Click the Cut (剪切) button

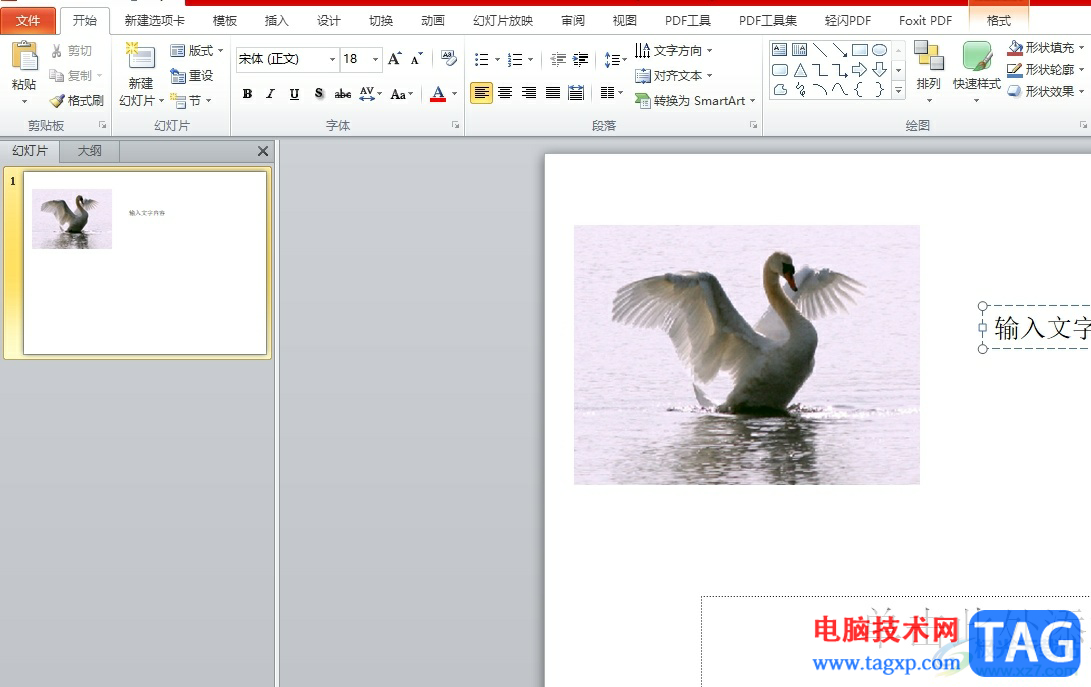point(71,51)
